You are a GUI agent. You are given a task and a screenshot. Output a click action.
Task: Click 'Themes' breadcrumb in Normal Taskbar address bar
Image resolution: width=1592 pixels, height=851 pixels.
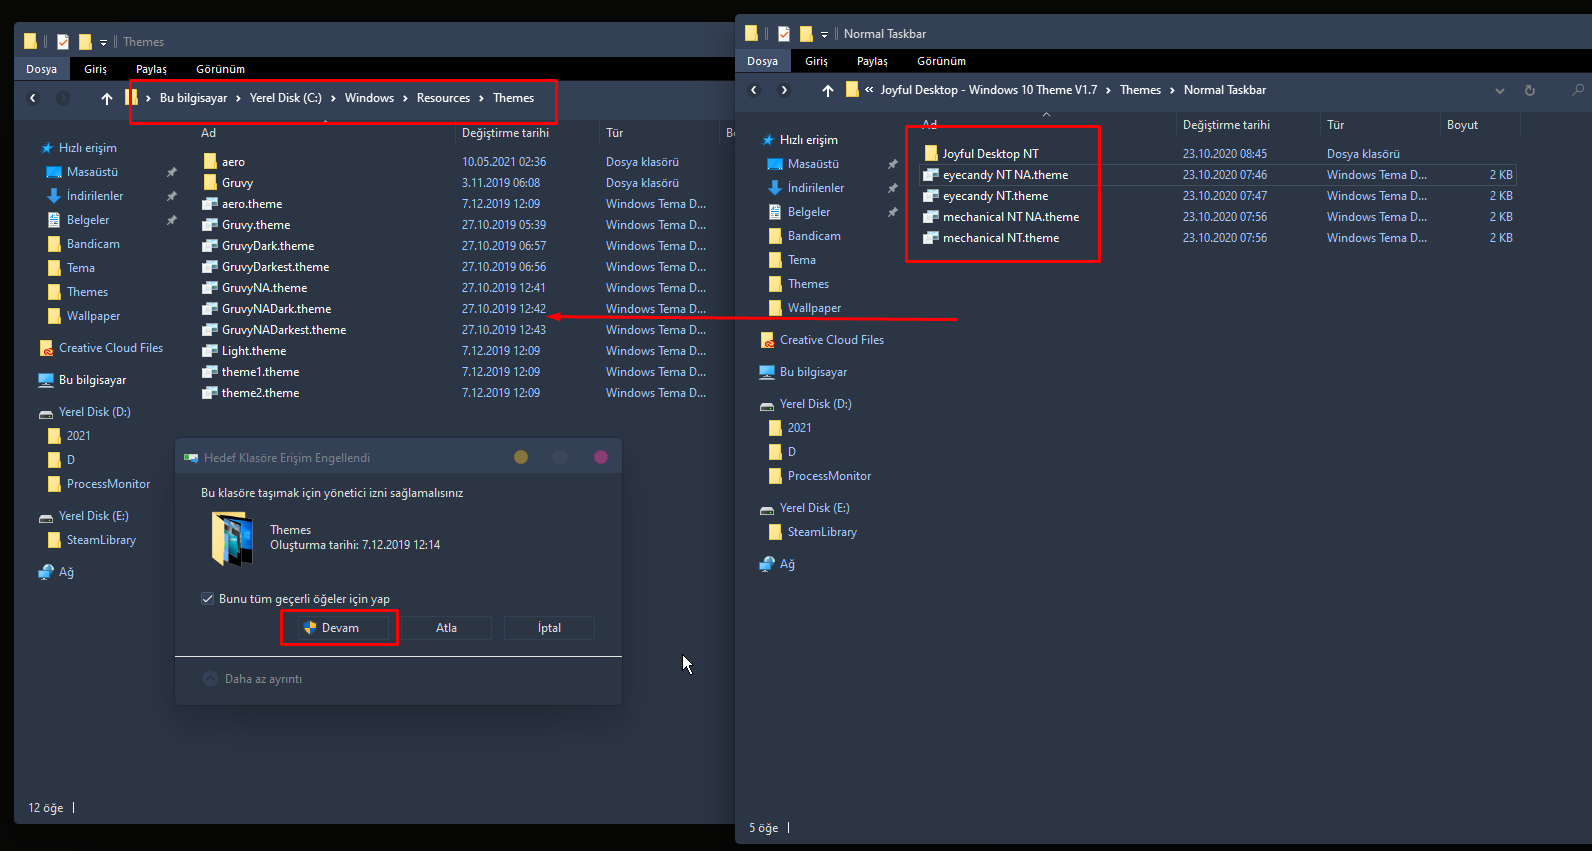[1140, 90]
